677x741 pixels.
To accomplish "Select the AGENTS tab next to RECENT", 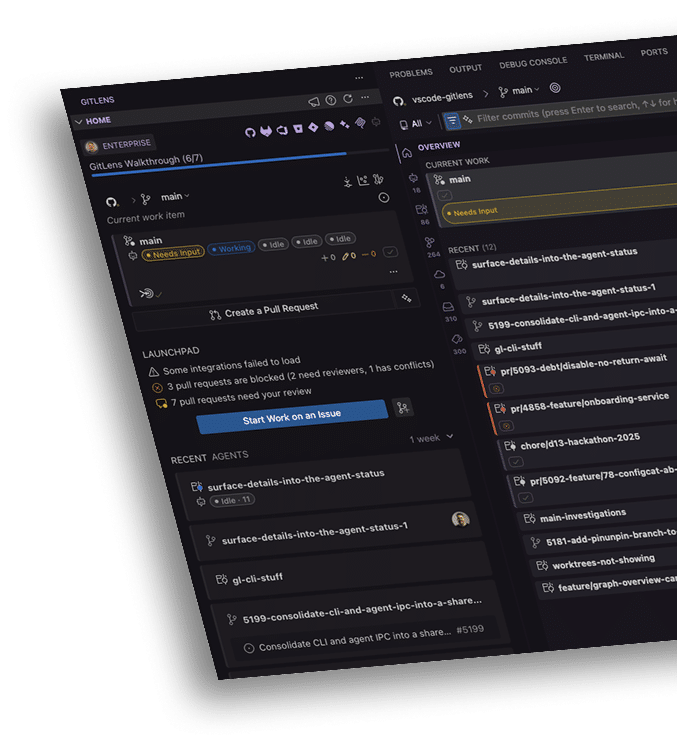I will tap(230, 456).
